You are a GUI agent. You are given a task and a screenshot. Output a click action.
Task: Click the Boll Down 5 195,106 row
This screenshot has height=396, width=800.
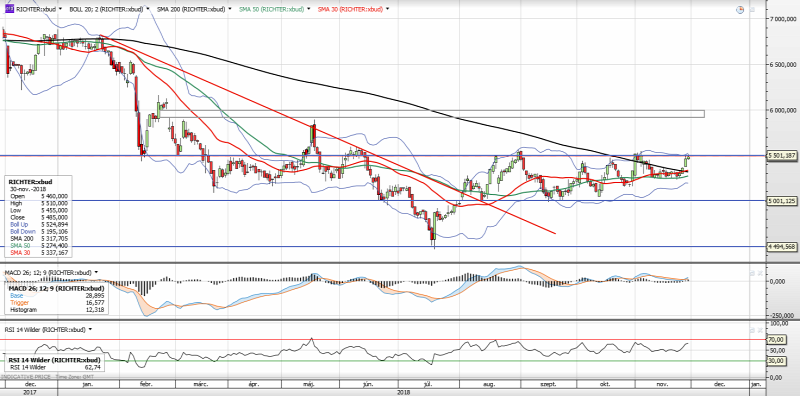coord(39,232)
